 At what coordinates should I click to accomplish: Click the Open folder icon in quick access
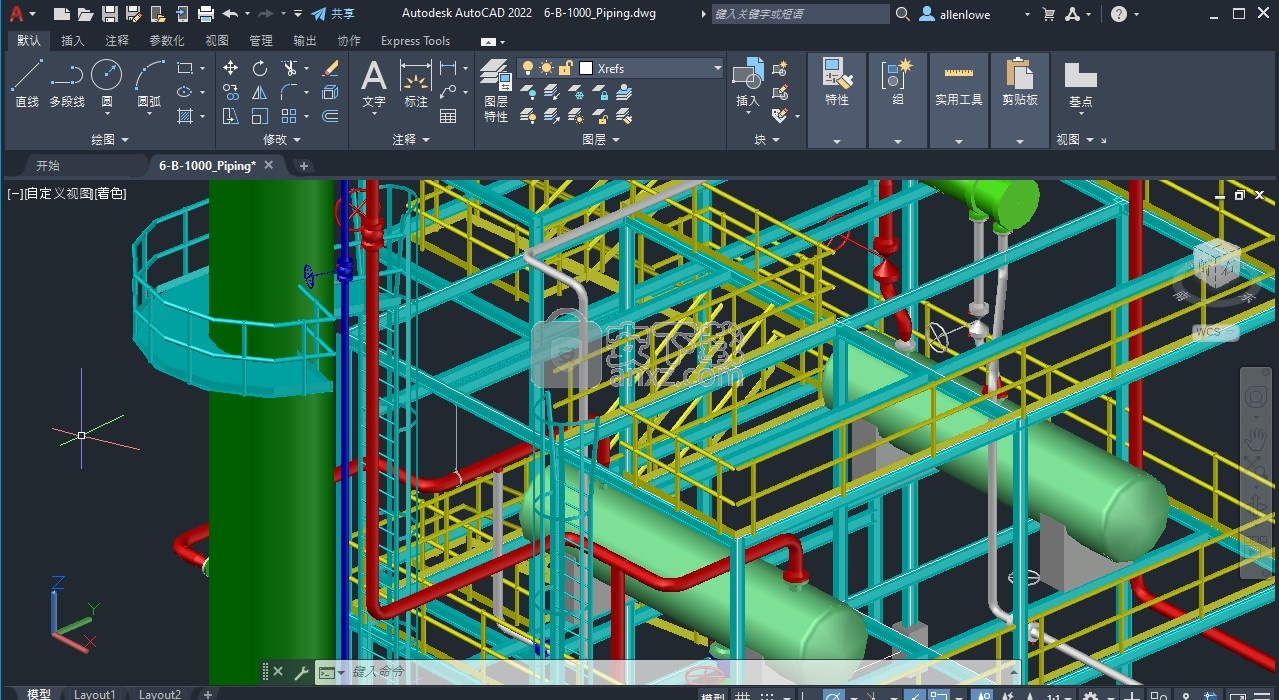pos(85,14)
